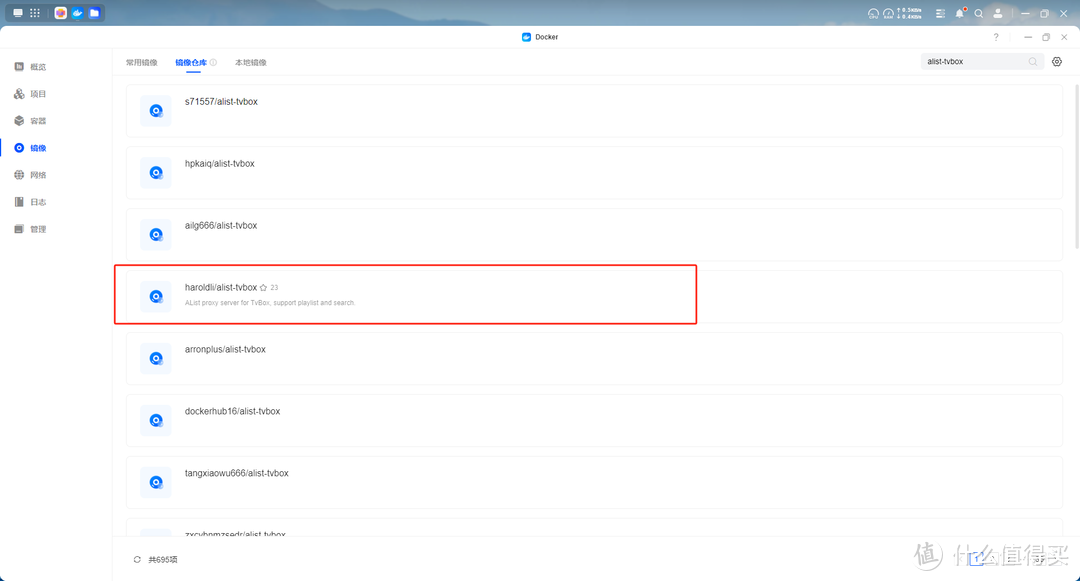Image resolution: width=1080 pixels, height=581 pixels.
Task: Open the apps grid launcher in taskbar
Action: point(35,13)
